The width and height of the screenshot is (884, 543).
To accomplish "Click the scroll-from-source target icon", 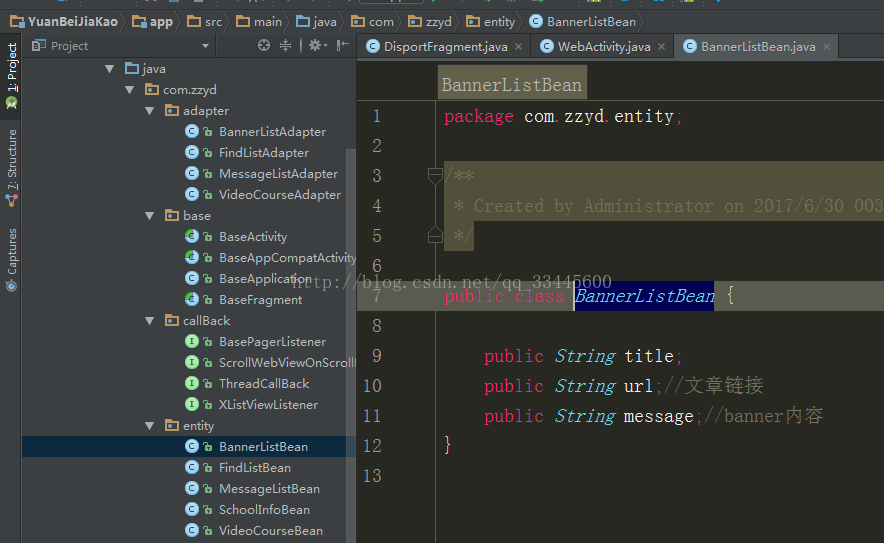I will 263,46.
